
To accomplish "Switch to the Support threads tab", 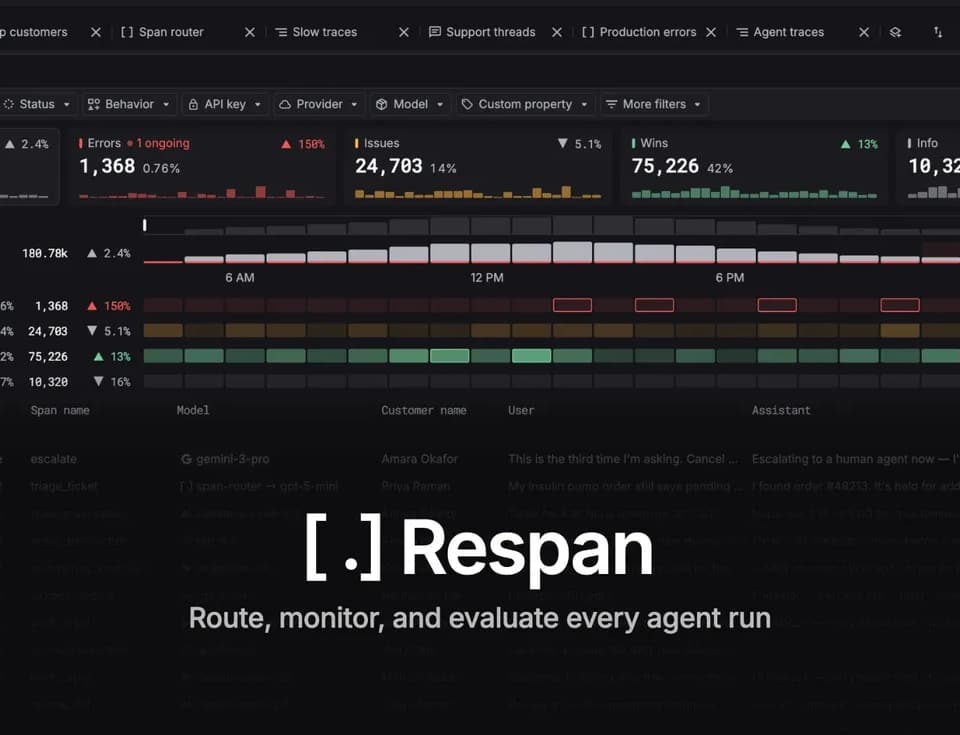I will pos(490,32).
